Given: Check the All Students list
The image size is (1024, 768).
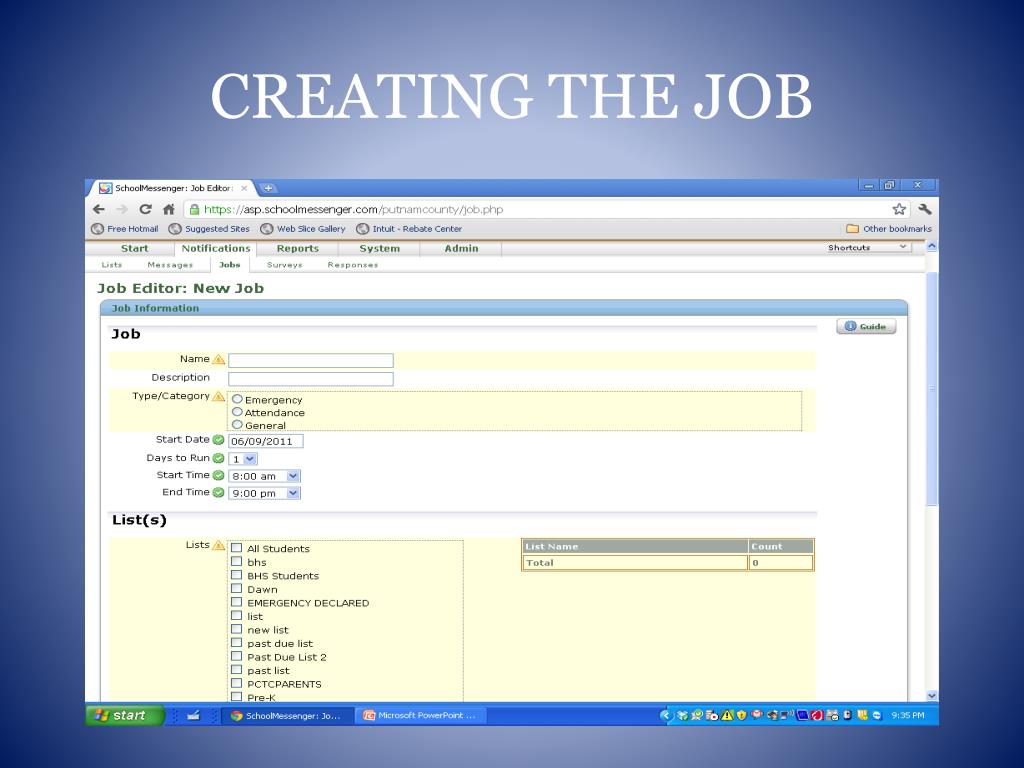Looking at the screenshot, I should [x=236, y=548].
